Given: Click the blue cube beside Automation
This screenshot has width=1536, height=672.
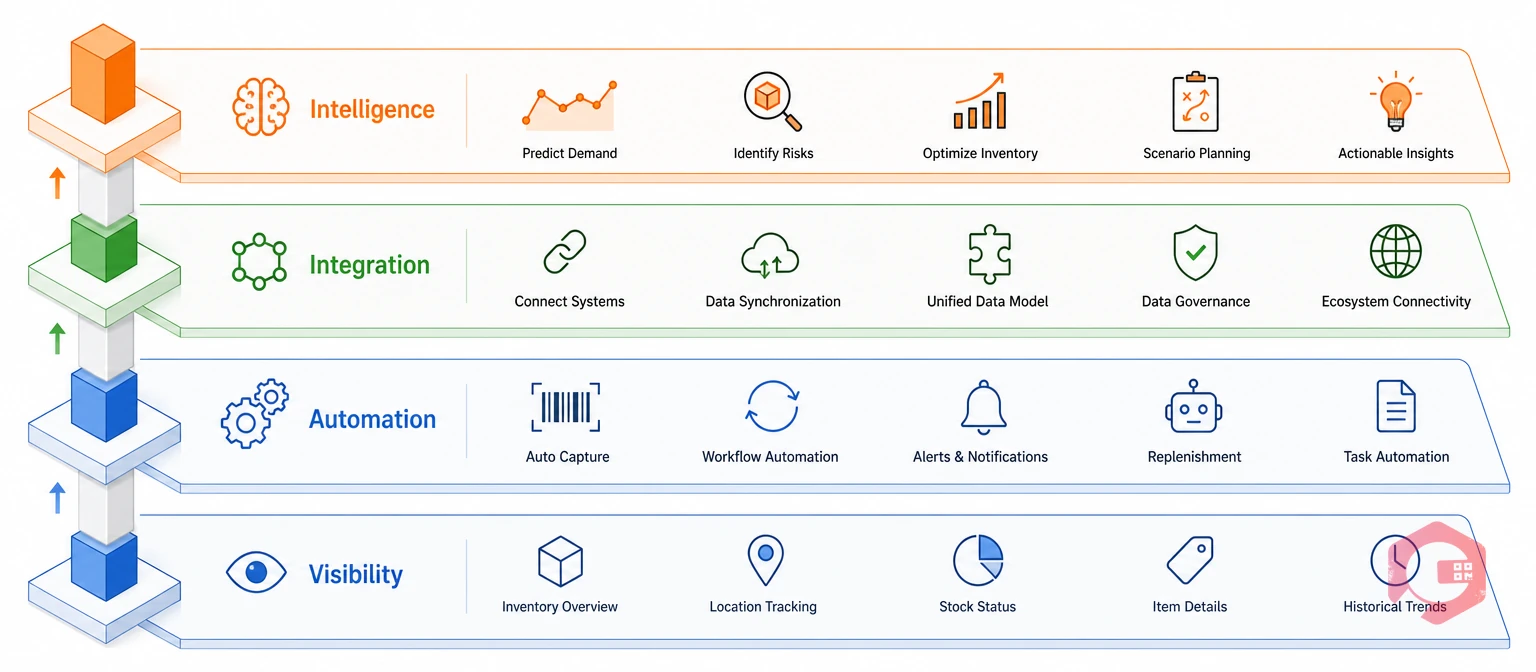Looking at the screenshot, I should pyautogui.click(x=103, y=403).
